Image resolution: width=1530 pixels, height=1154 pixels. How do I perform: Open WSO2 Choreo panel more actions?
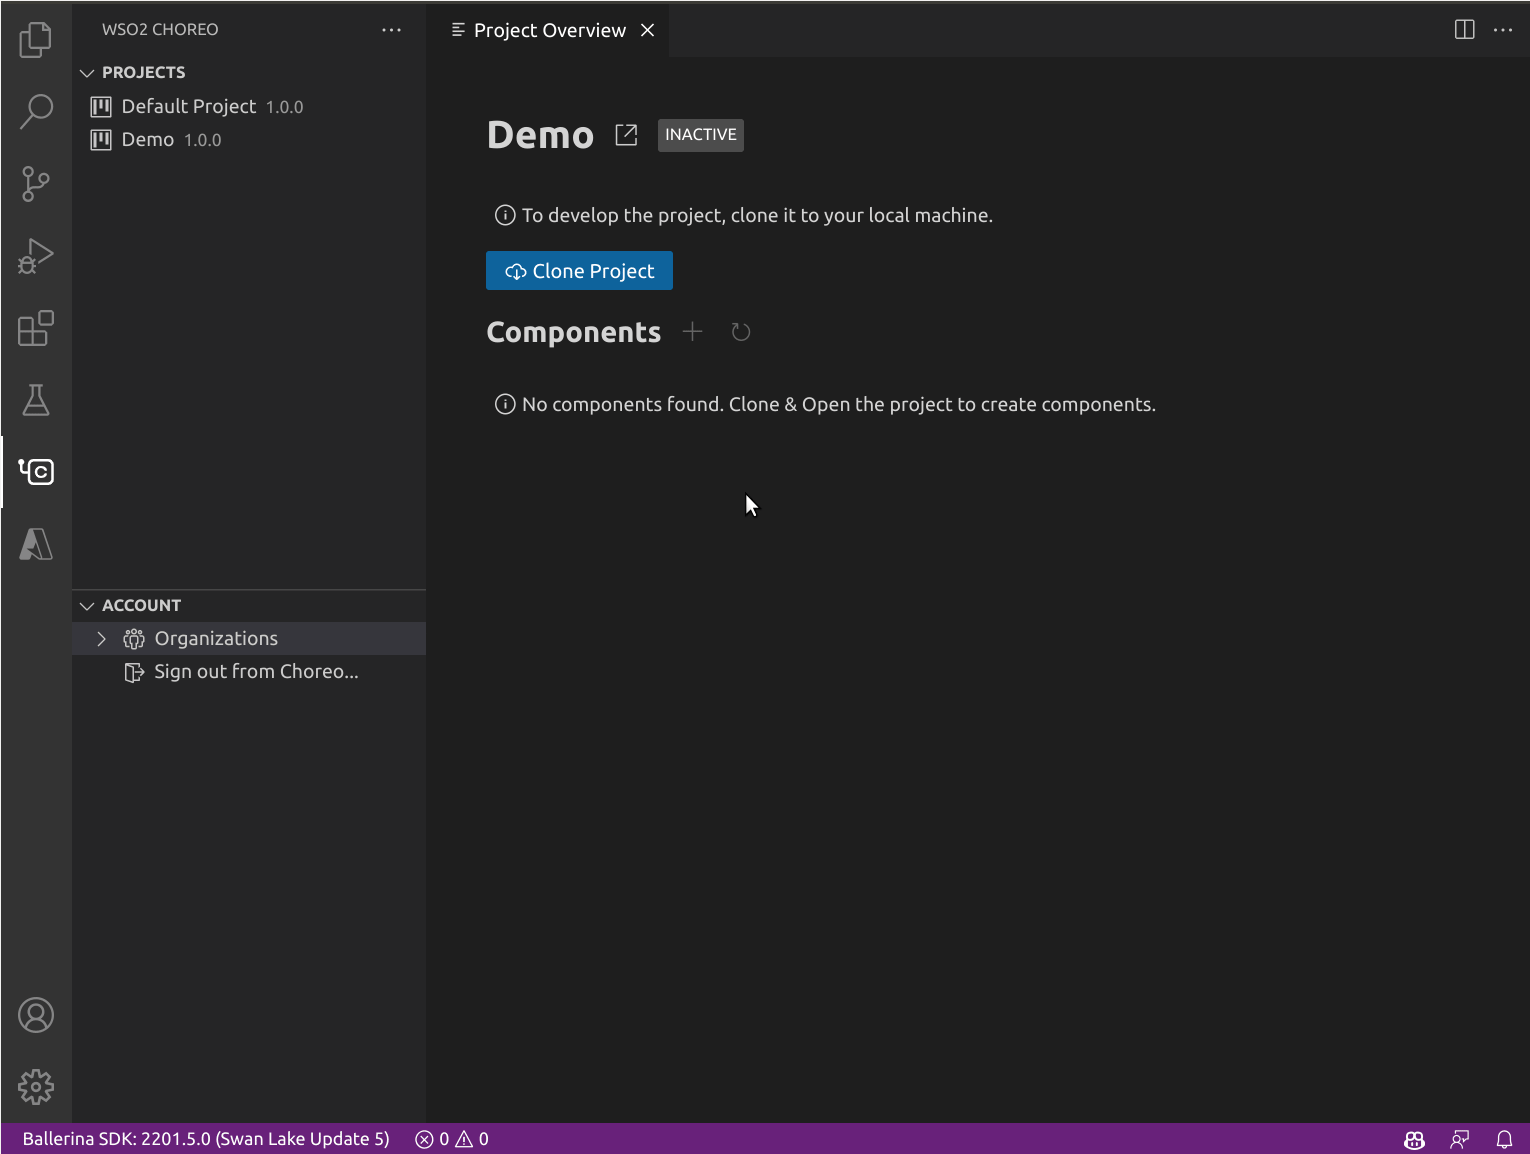point(391,30)
